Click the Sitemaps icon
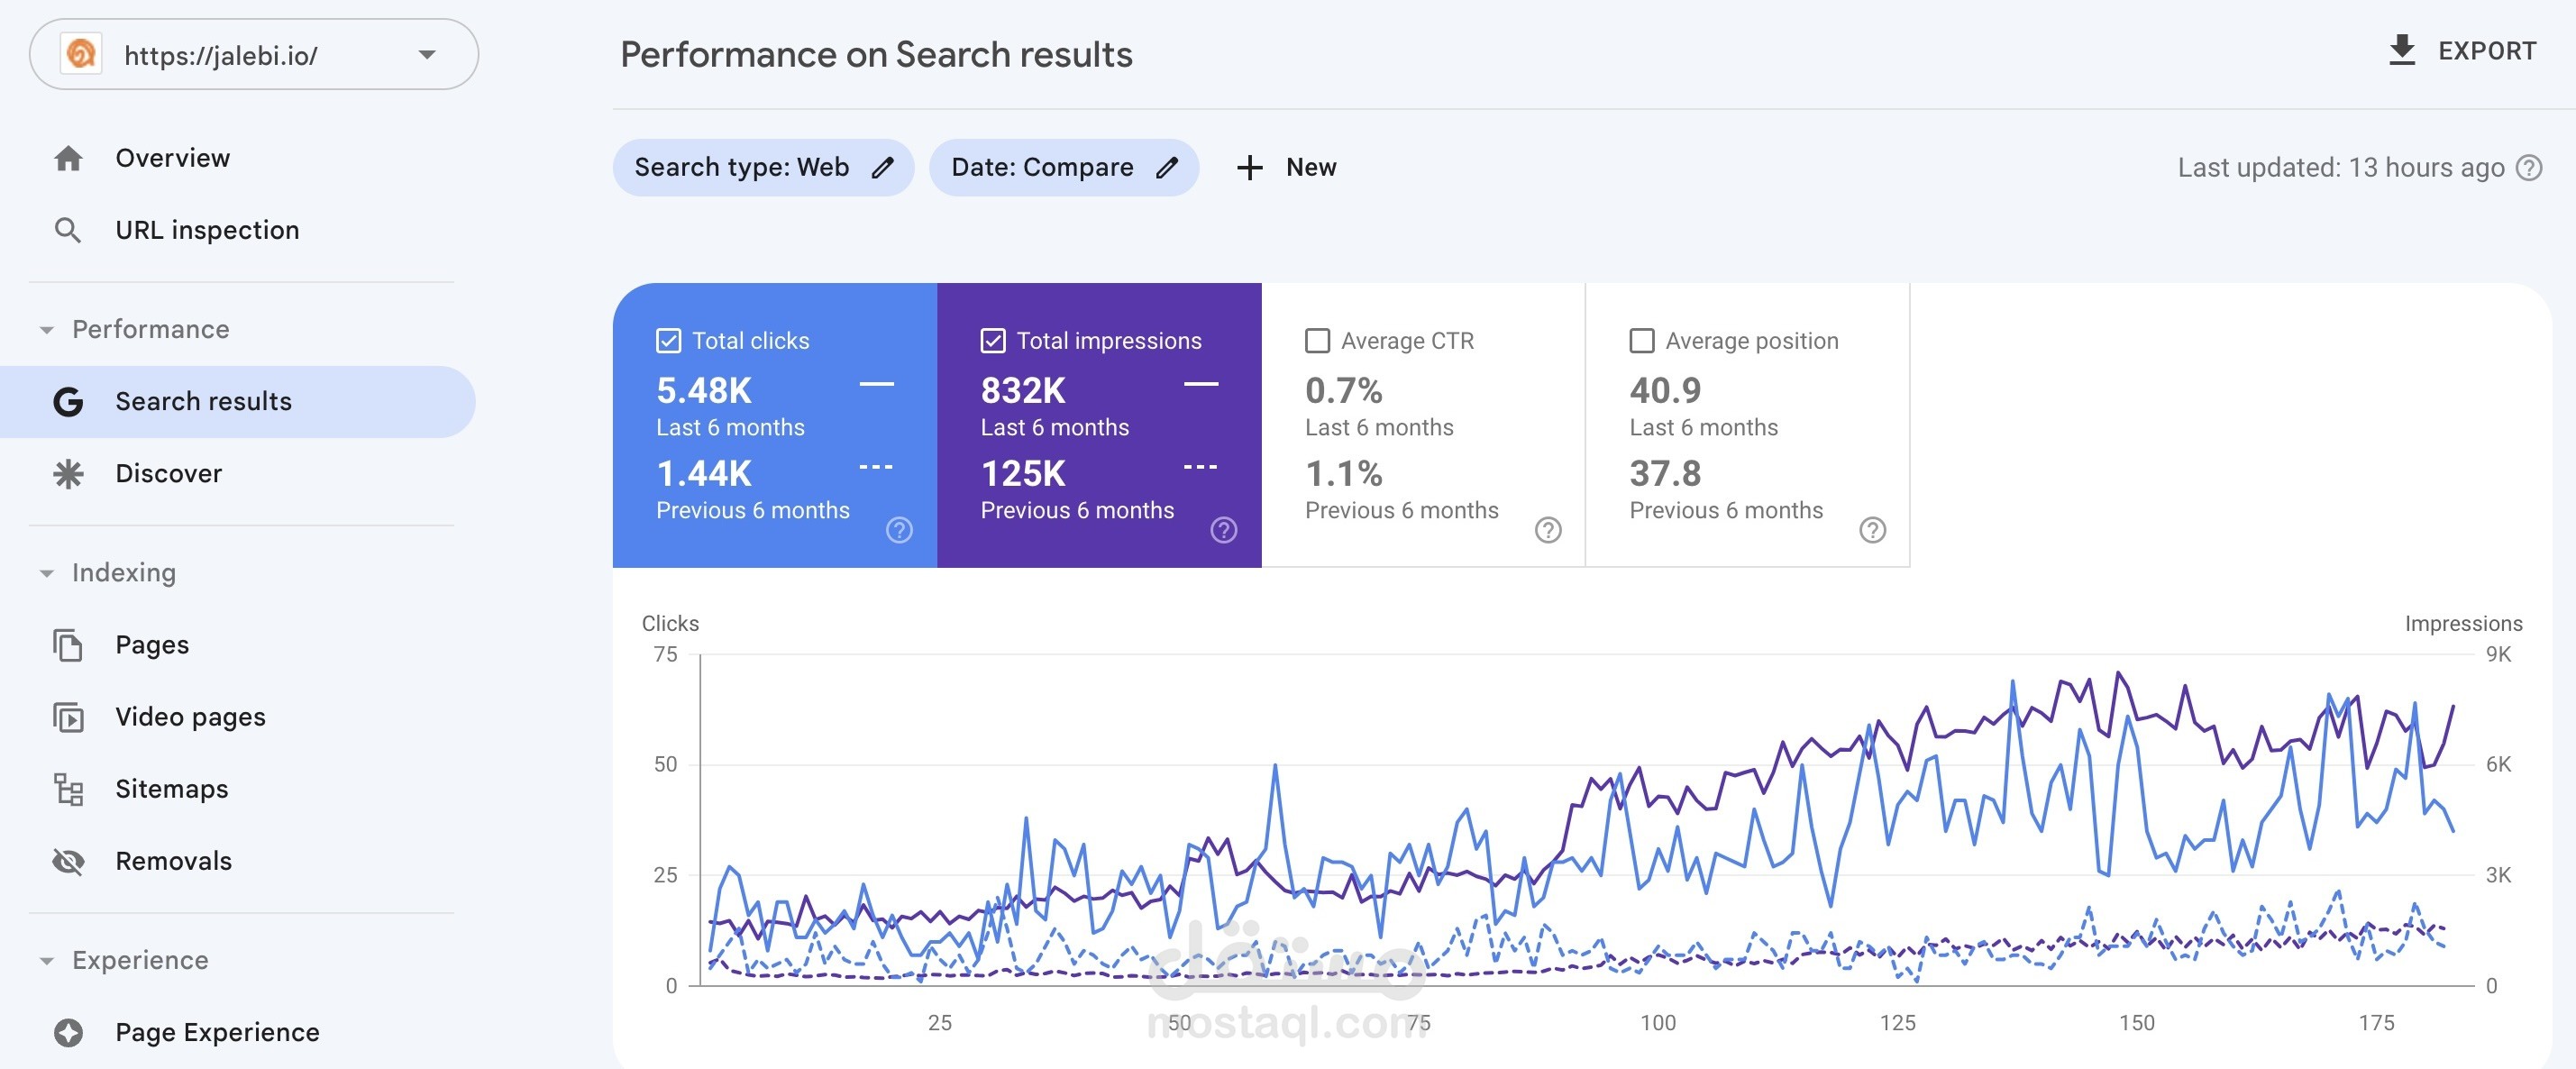Screen dimensions: 2576x1069 [68, 789]
